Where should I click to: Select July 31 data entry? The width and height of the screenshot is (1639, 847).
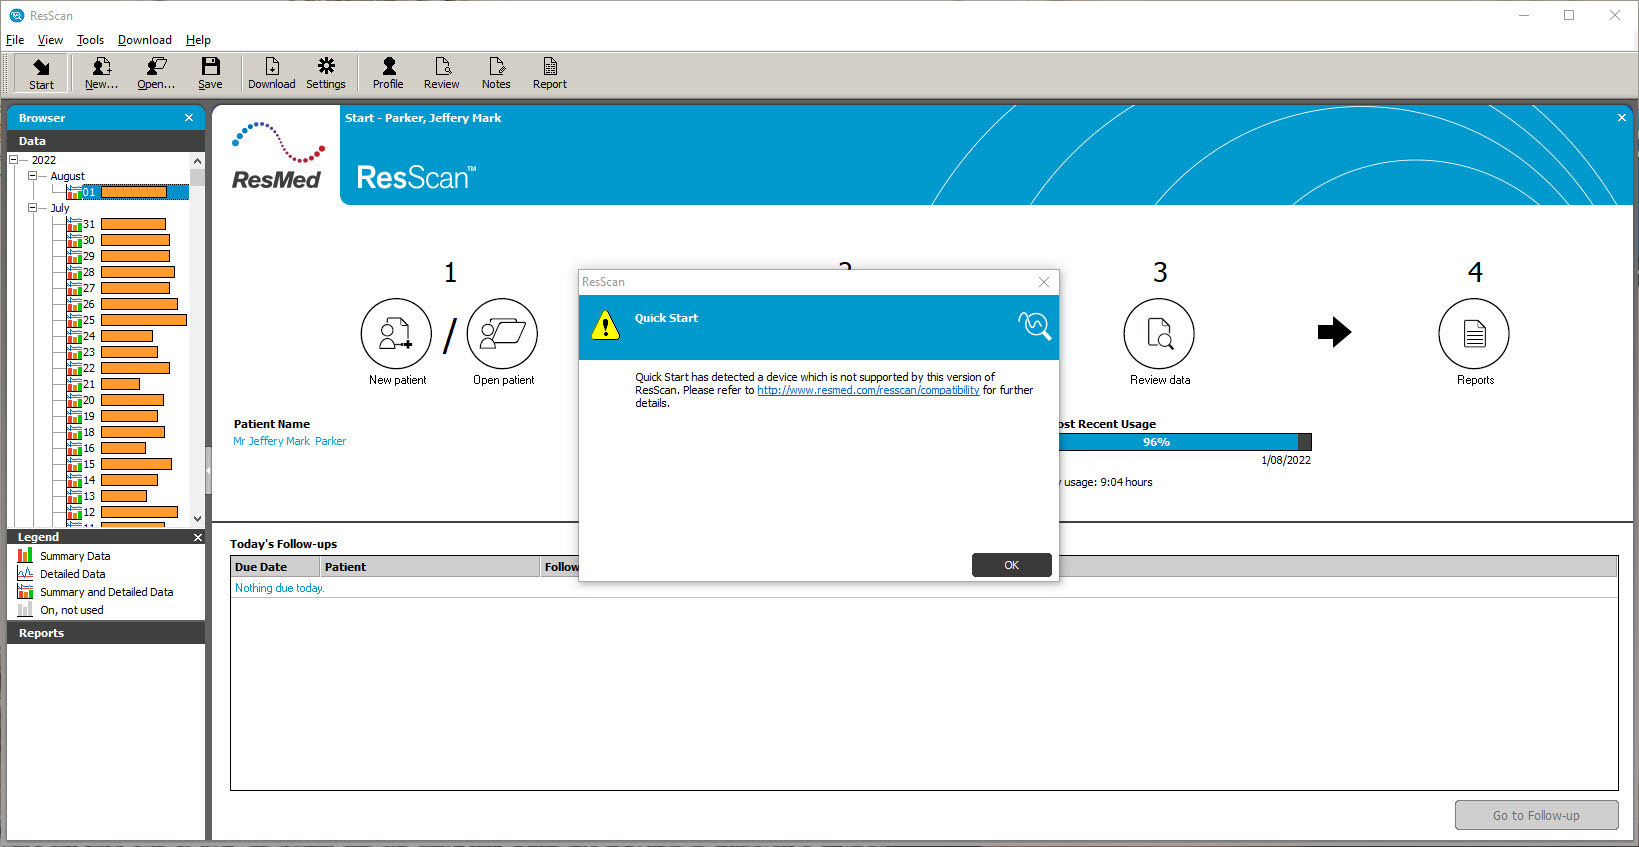[x=116, y=224]
